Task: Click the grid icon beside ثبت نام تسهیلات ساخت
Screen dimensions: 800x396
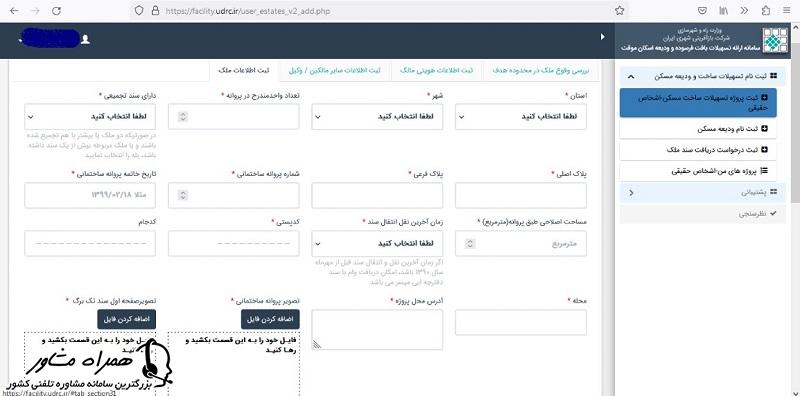Action: click(x=773, y=76)
